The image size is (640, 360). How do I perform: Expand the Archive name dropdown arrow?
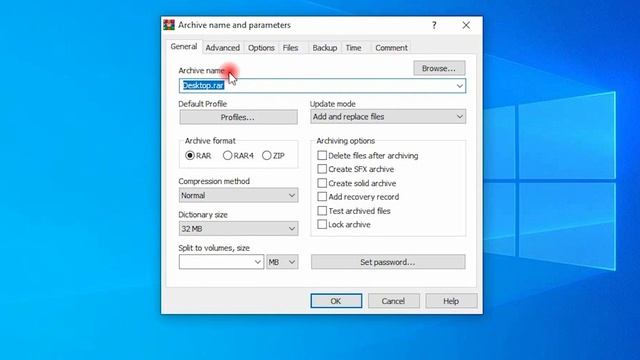tap(460, 86)
